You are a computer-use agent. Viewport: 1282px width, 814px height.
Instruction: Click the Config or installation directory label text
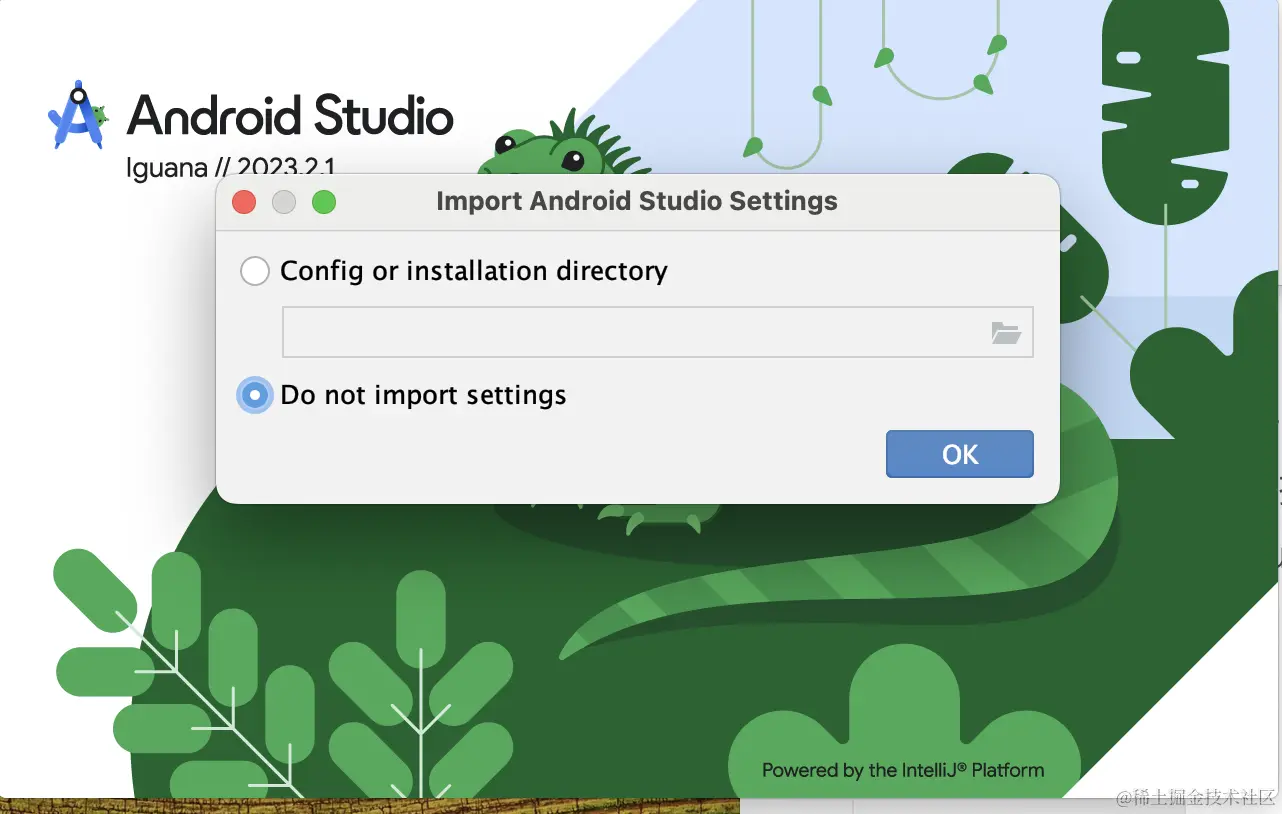pyautogui.click(x=473, y=271)
